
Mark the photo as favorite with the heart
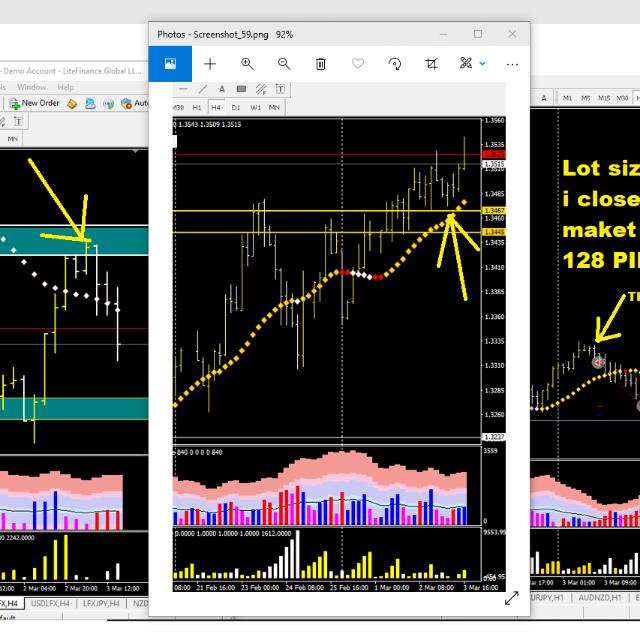358,64
